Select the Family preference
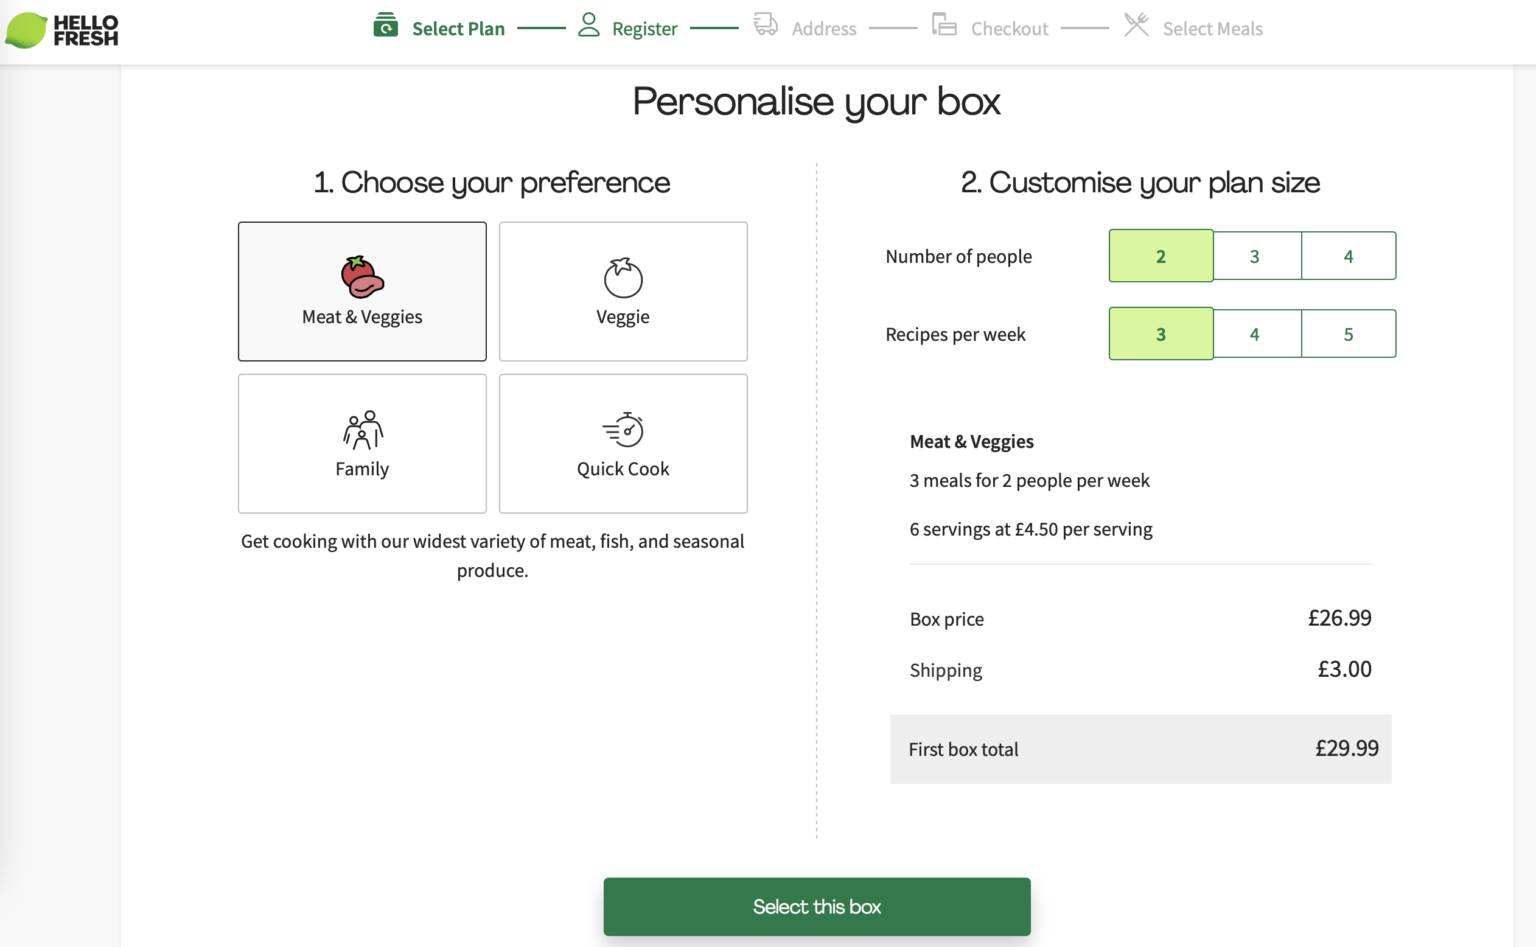Screen dimensions: 1536x947 pyautogui.click(x=361, y=443)
